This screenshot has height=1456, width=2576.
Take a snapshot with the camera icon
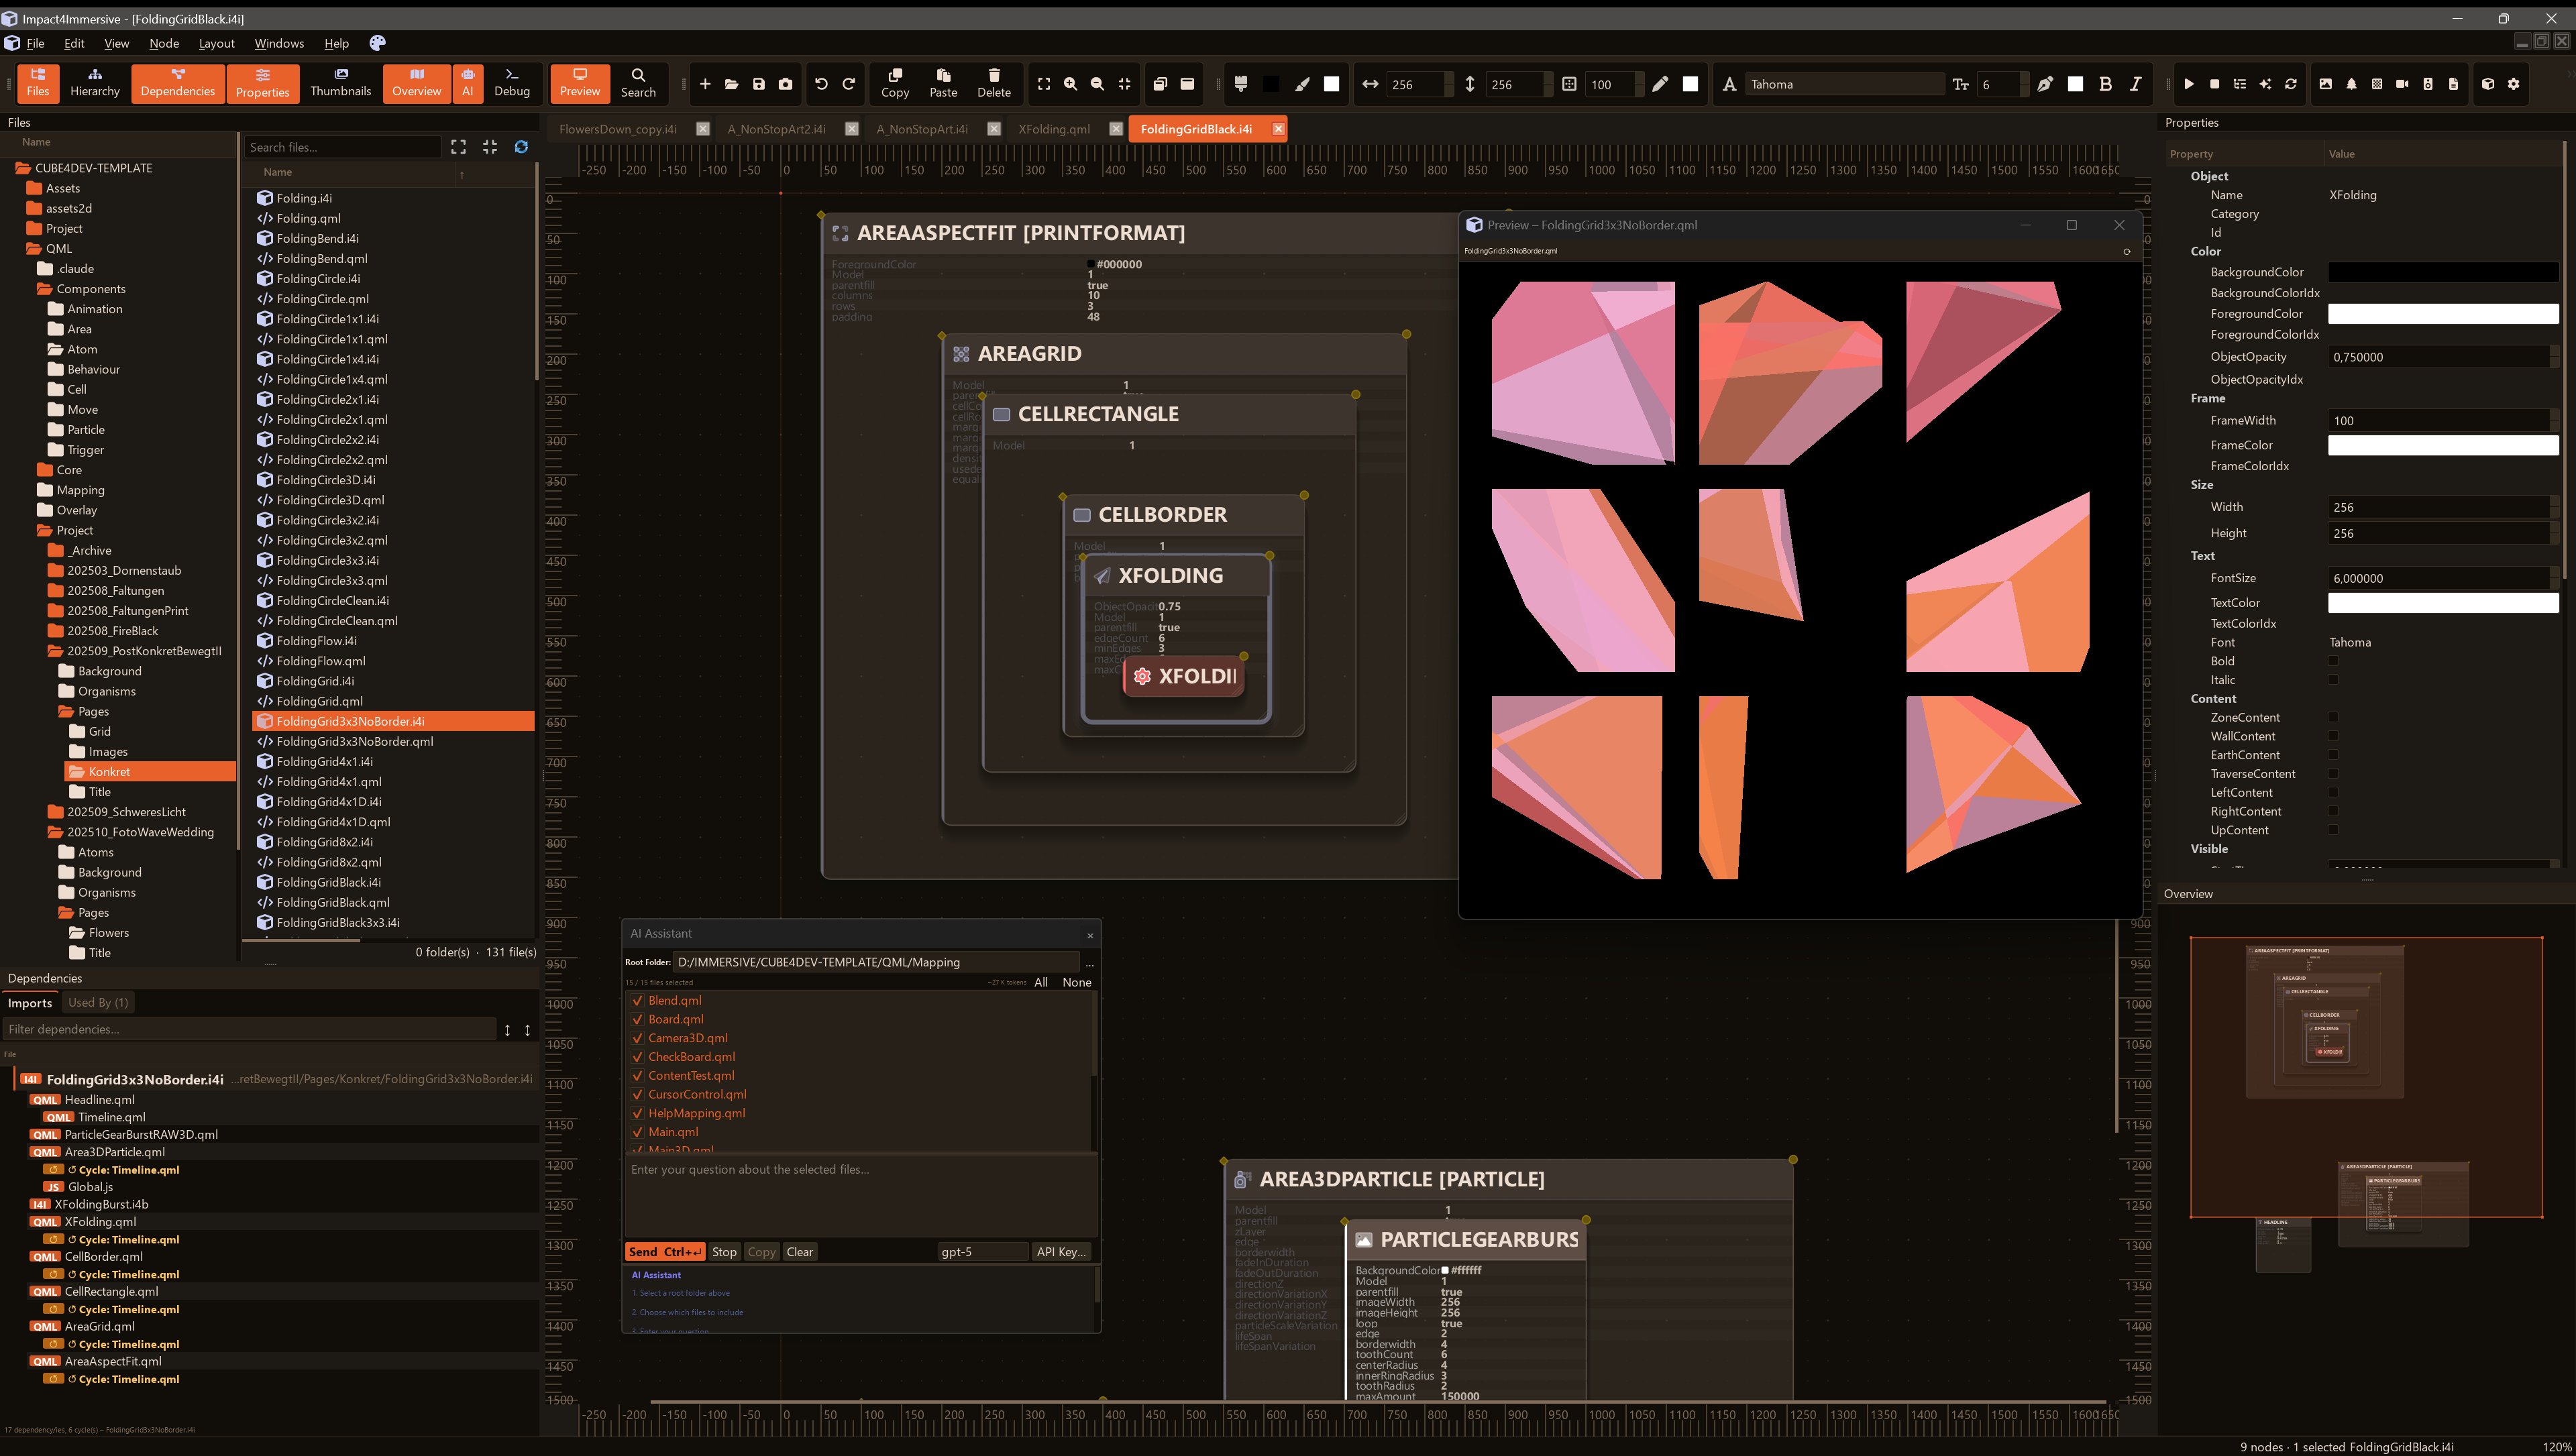pyautogui.click(x=786, y=84)
